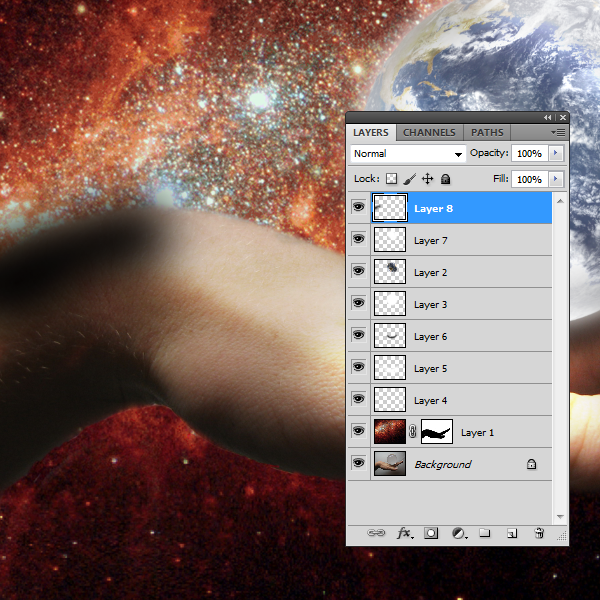Select the Layer 7 name
600x600 pixels.
pyautogui.click(x=430, y=241)
